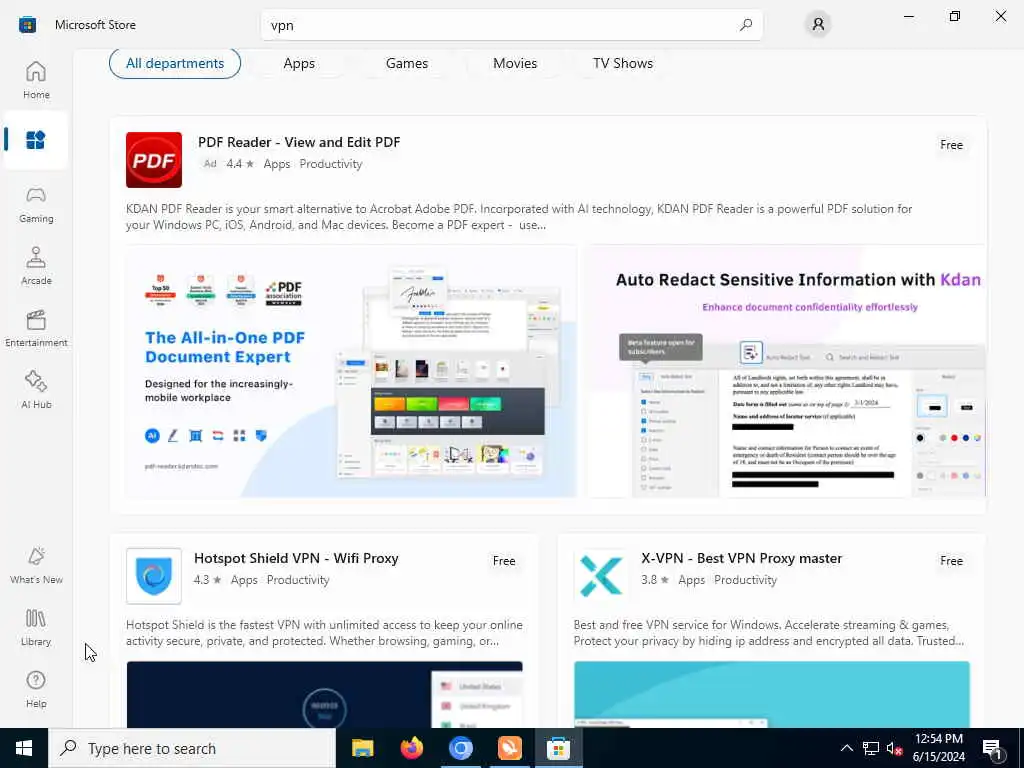Open the AI Hub sidebar item
The image size is (1024, 768).
(x=36, y=390)
